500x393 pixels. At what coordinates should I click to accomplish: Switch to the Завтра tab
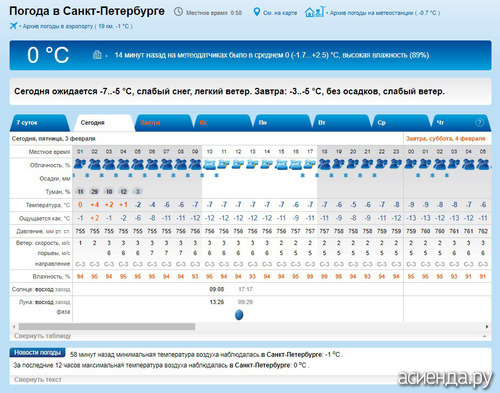point(164,123)
